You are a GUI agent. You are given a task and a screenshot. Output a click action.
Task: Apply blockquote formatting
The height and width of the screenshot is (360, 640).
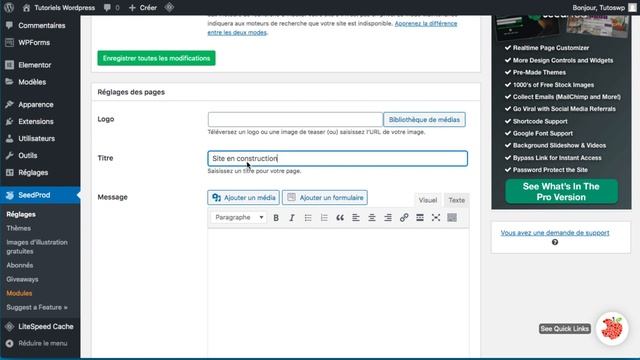(x=340, y=218)
